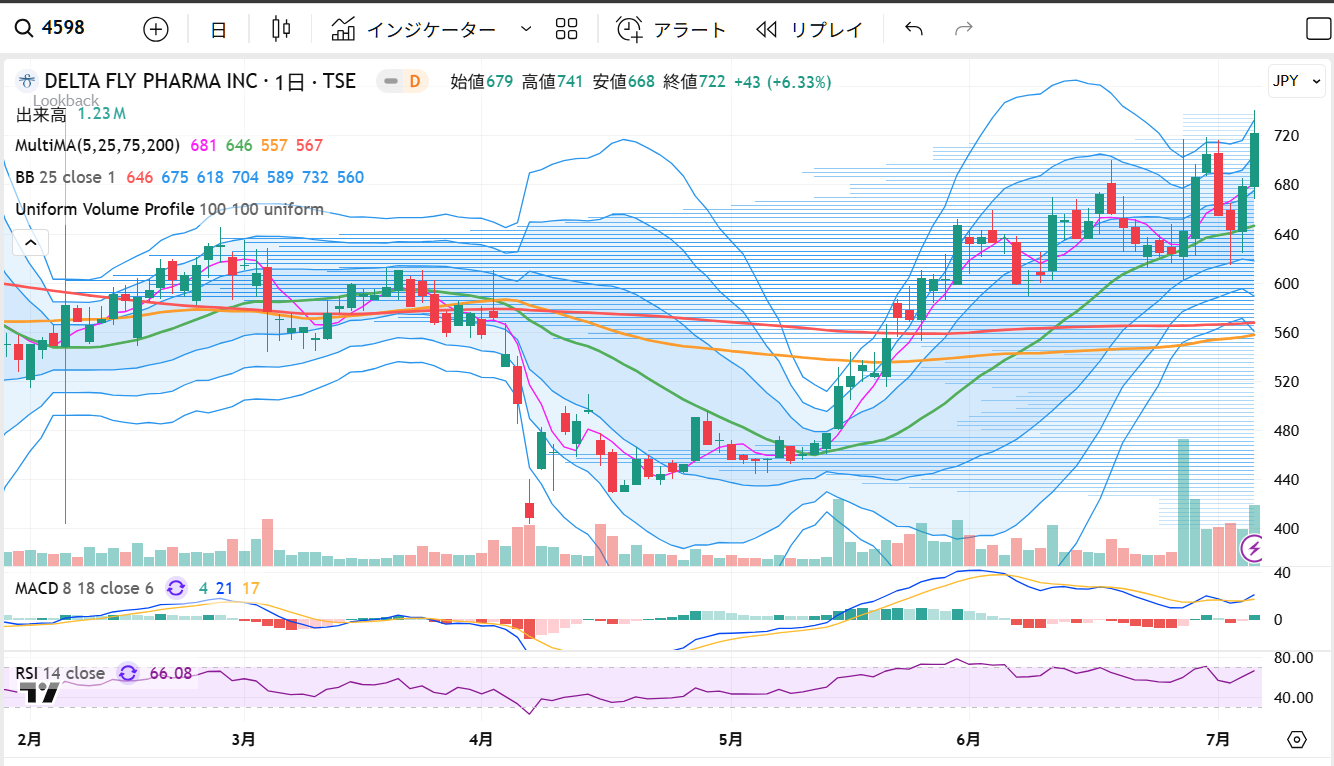The height and width of the screenshot is (766, 1334).
Task: Click 2月 on time axis
Action: pyautogui.click(x=30, y=740)
